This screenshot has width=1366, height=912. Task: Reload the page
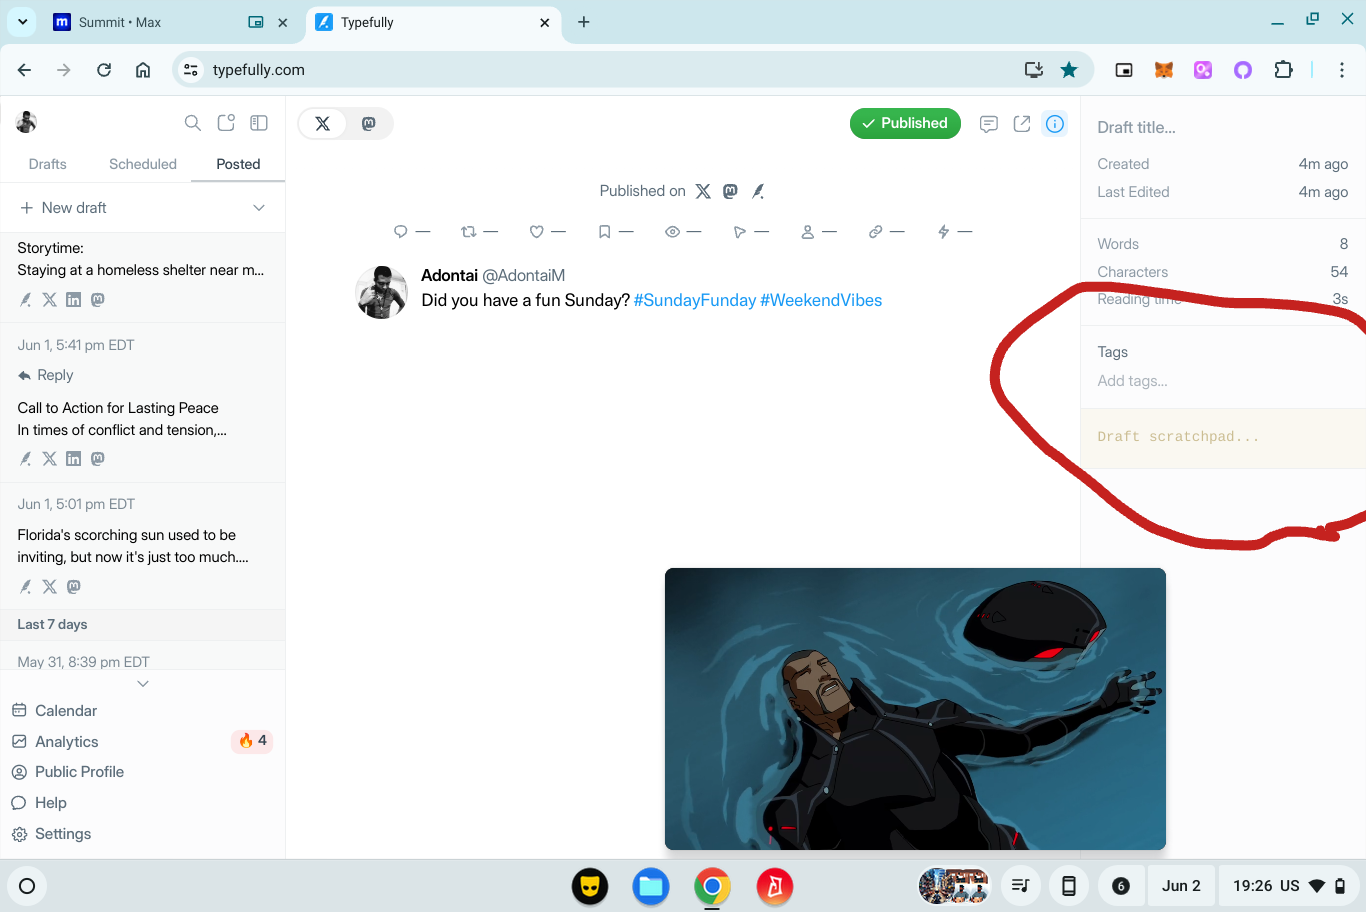104,70
